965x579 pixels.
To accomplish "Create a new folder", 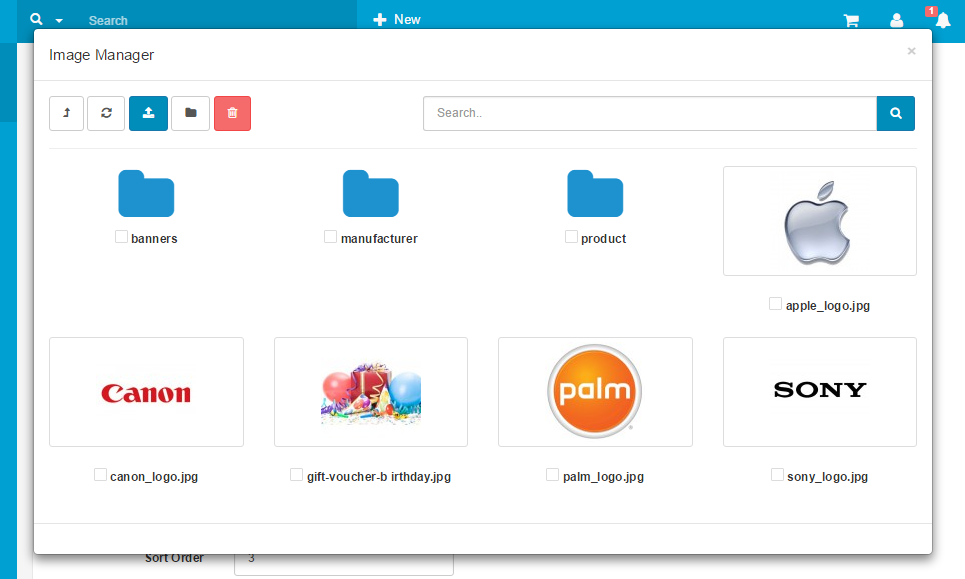I will [x=190, y=113].
